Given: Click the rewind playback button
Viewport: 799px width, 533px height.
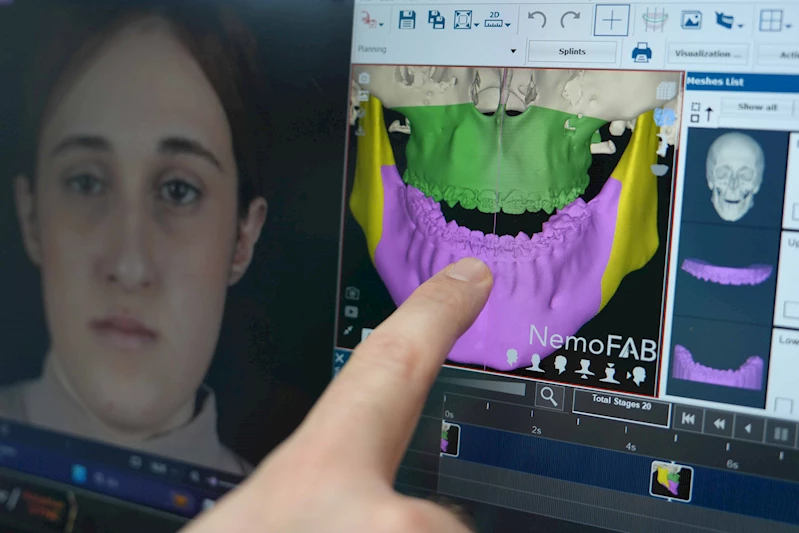Looking at the screenshot, I should pyautogui.click(x=718, y=423).
